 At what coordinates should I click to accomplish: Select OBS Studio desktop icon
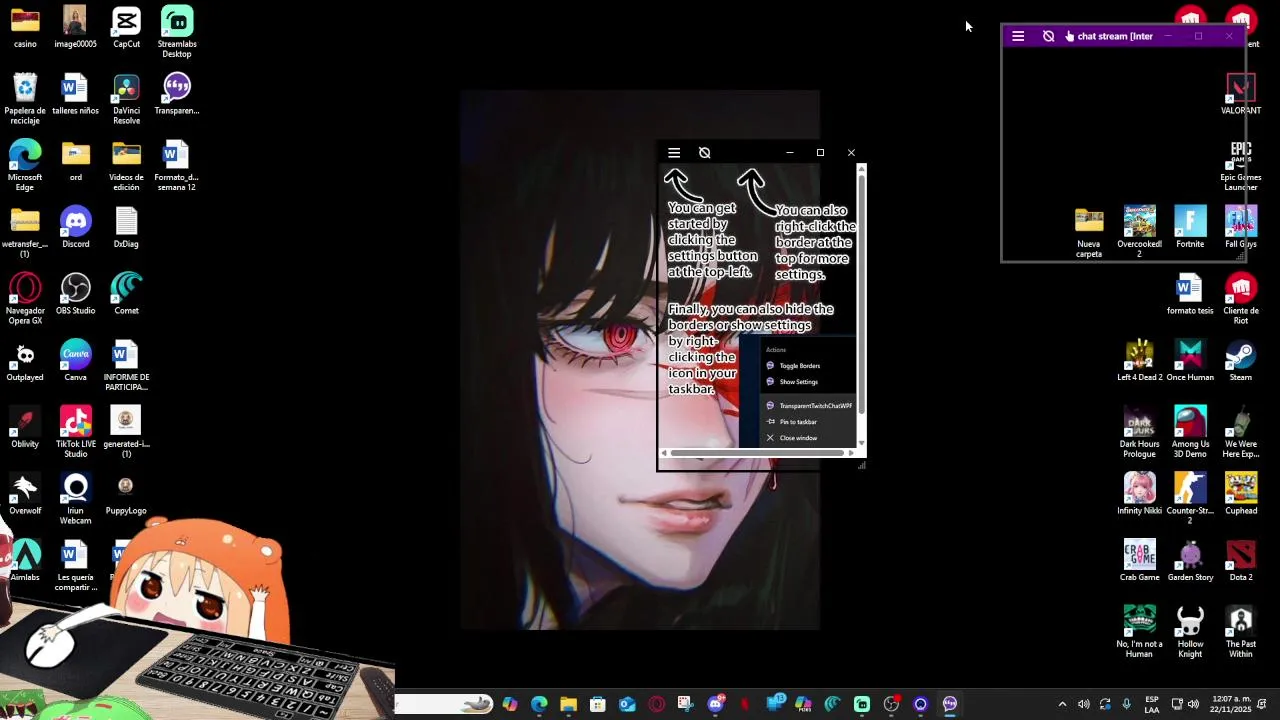[x=75, y=295]
